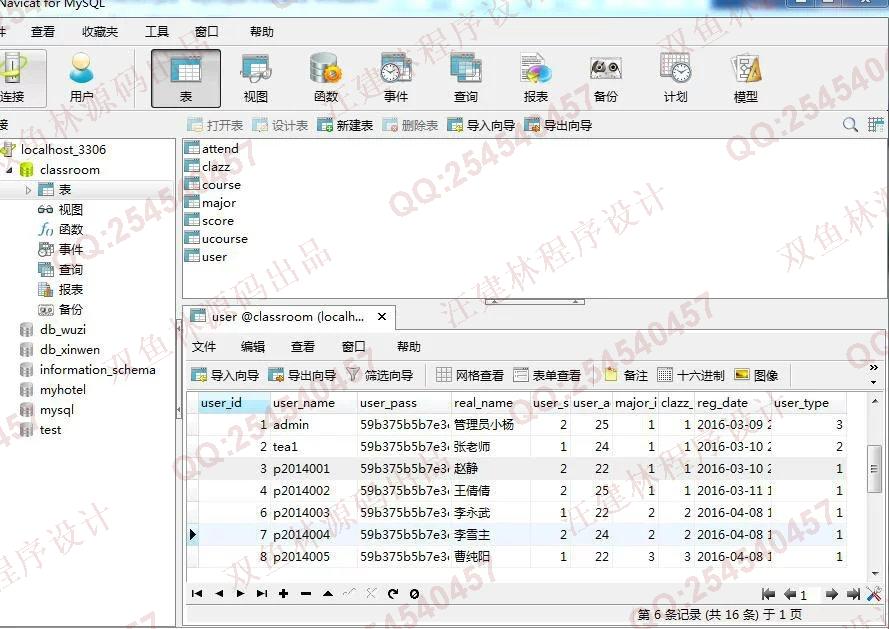
Task: Click 导入向导 in the object list toolbar
Action: point(481,125)
